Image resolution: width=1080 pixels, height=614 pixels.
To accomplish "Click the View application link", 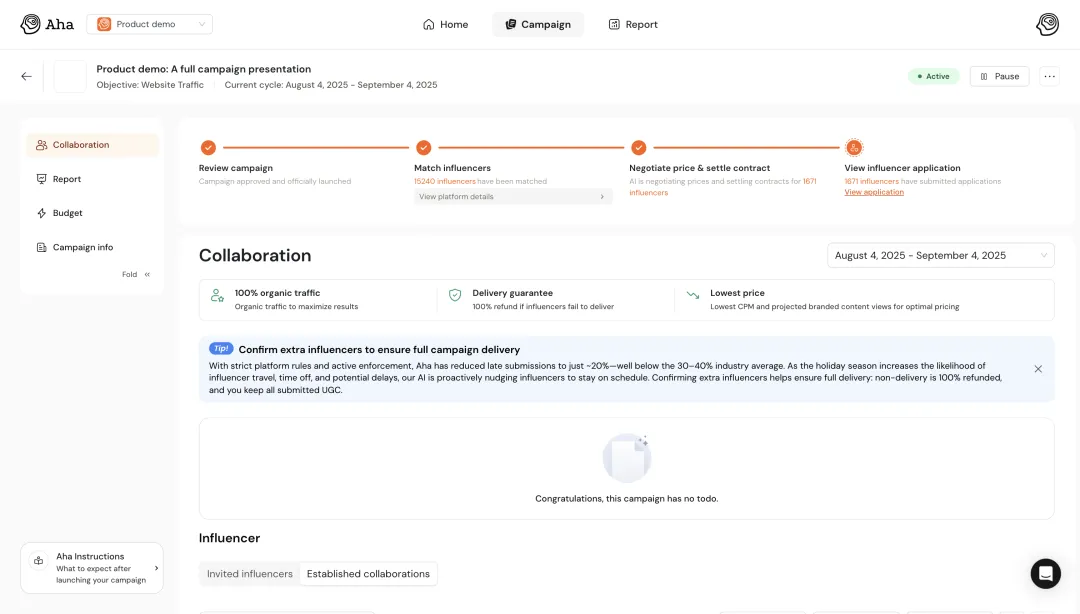I will click(x=873, y=192).
